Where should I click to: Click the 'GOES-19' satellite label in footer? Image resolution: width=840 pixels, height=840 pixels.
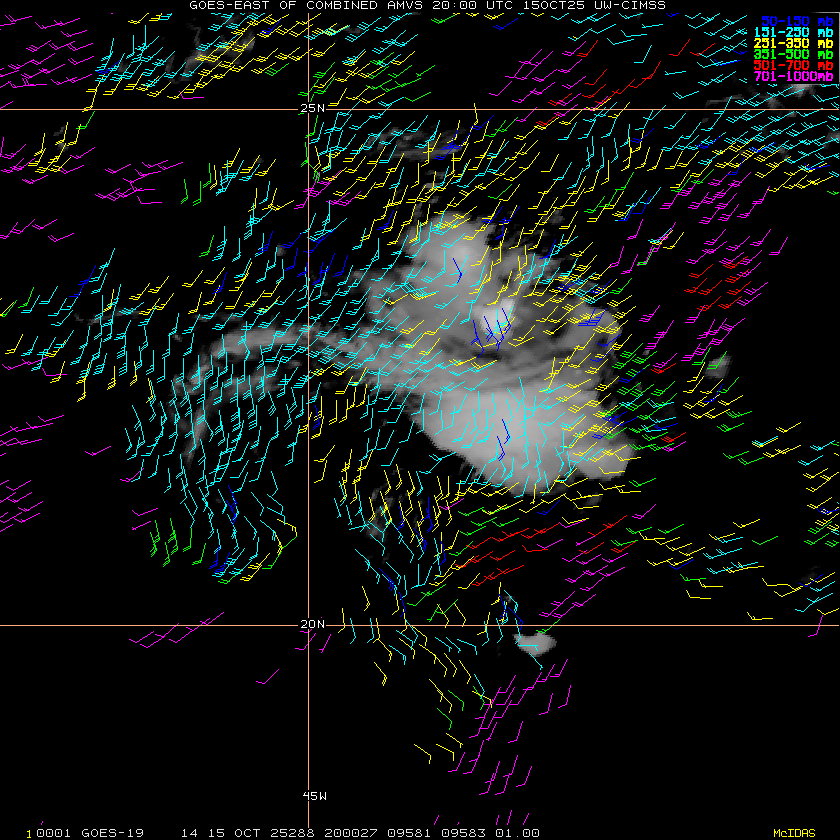click(x=112, y=833)
